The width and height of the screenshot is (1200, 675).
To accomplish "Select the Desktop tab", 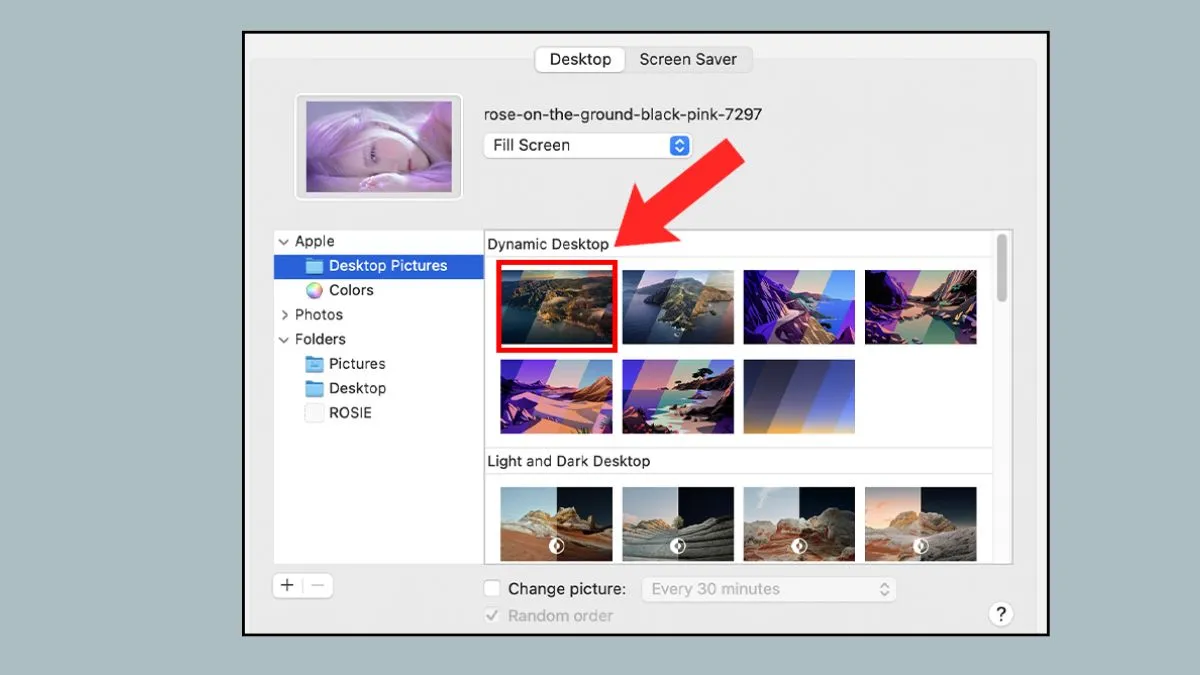I will (x=580, y=59).
